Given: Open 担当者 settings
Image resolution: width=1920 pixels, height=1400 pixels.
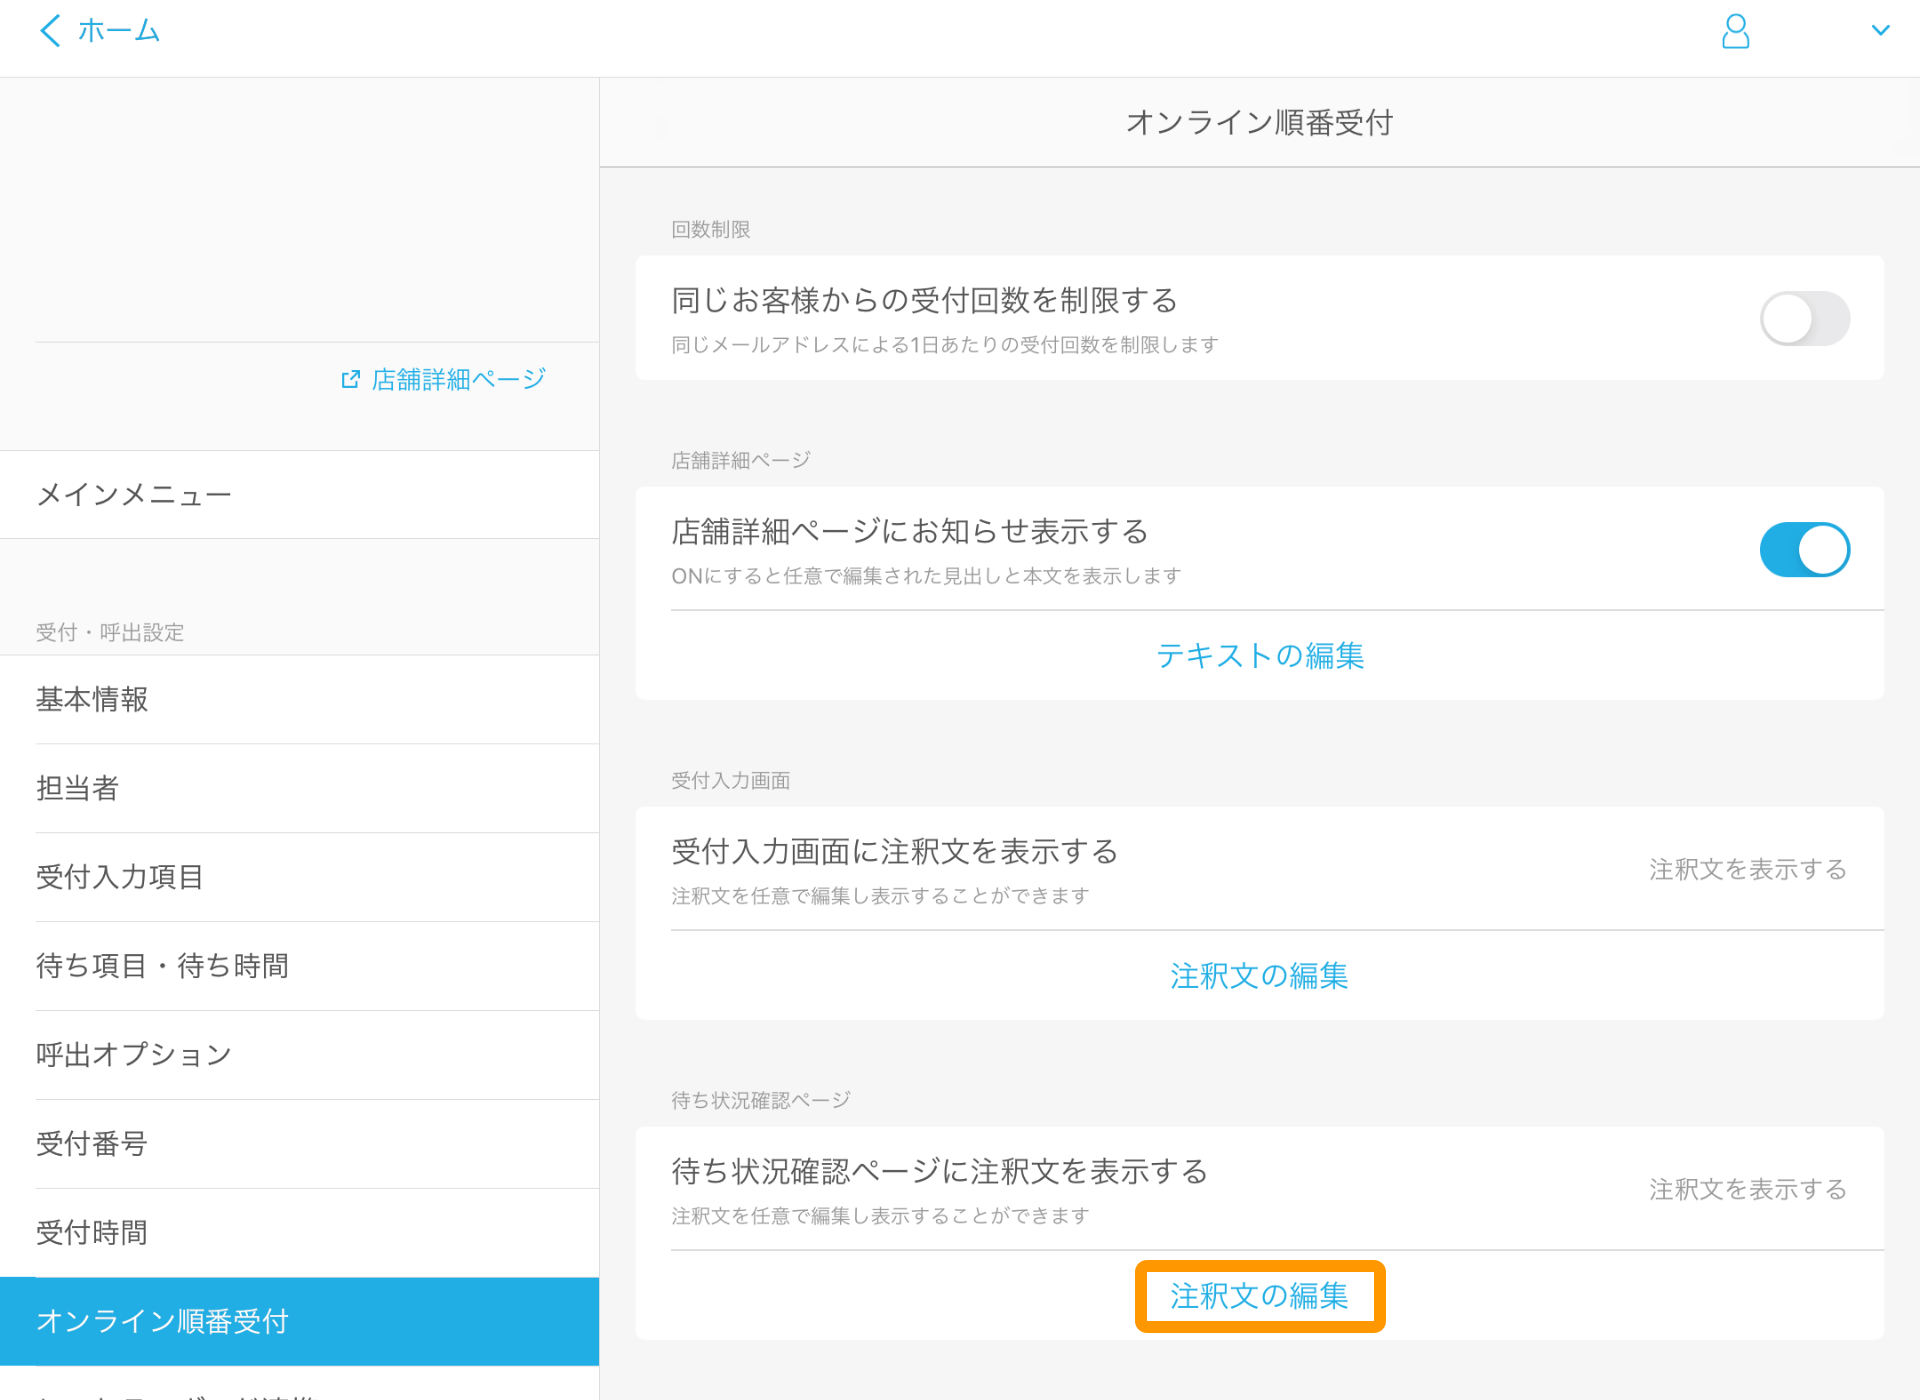Looking at the screenshot, I should click(x=299, y=789).
